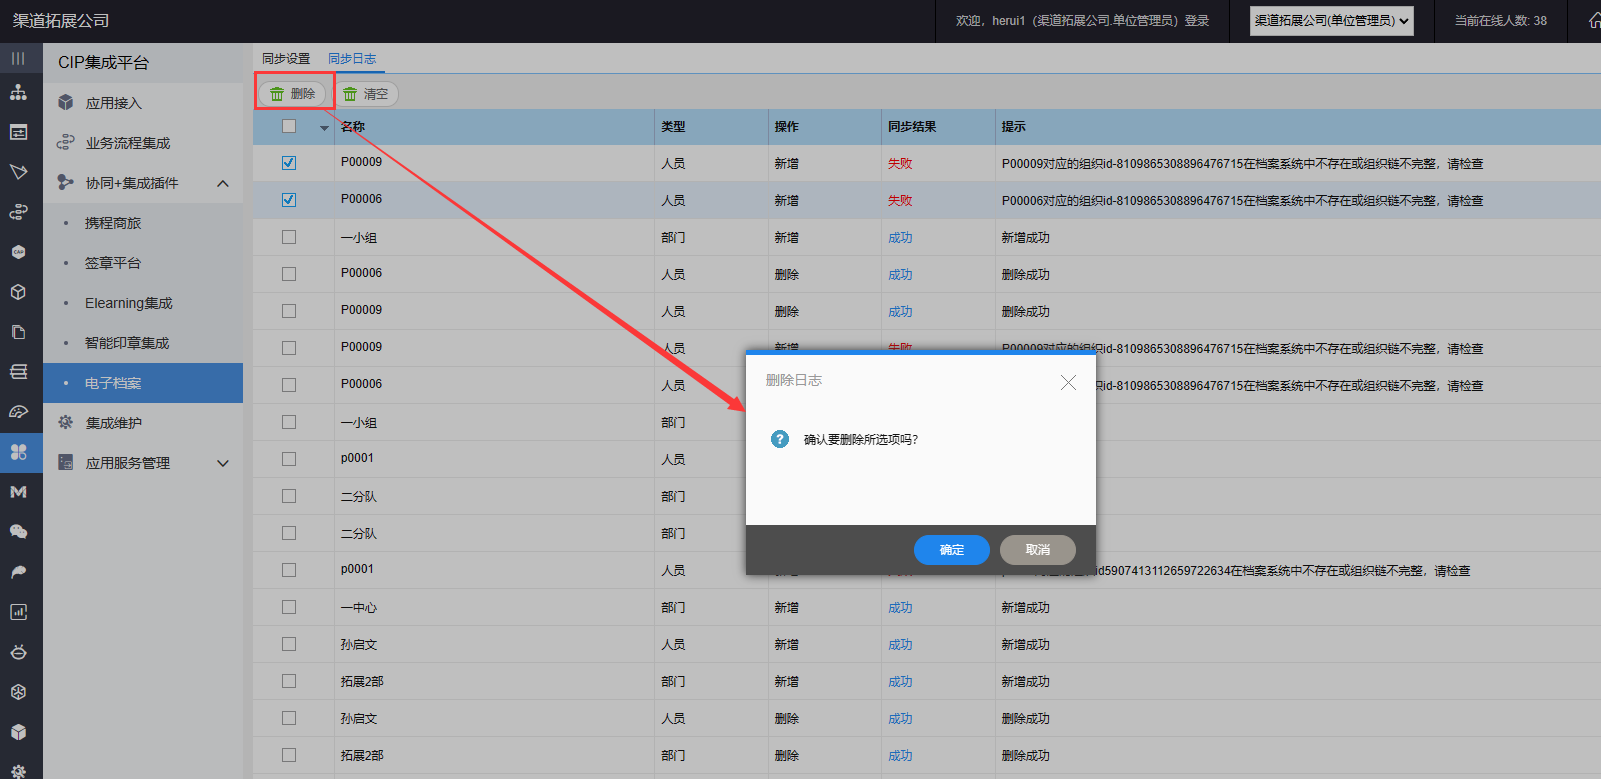Select the paper plane icon in the left rail

coord(18,172)
